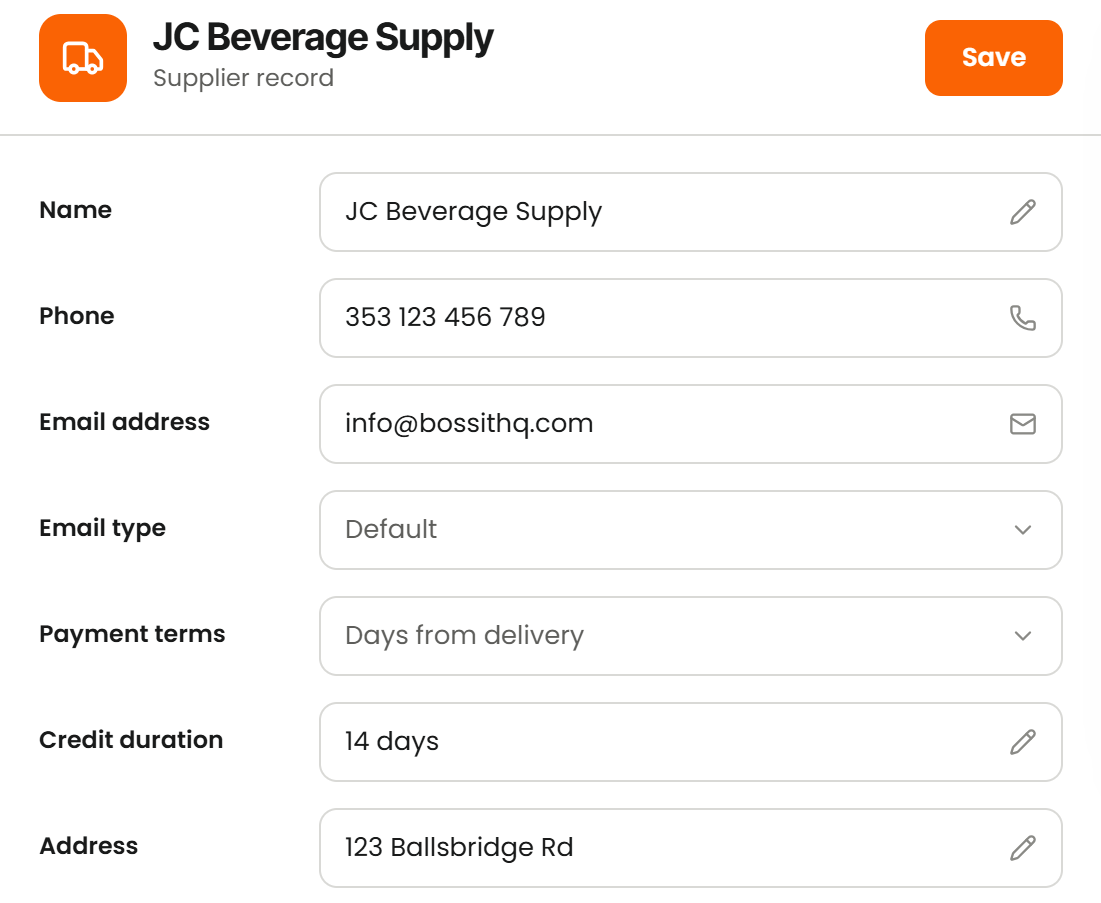1101x903 pixels.
Task: Click the phone handset icon
Action: 1022,318
